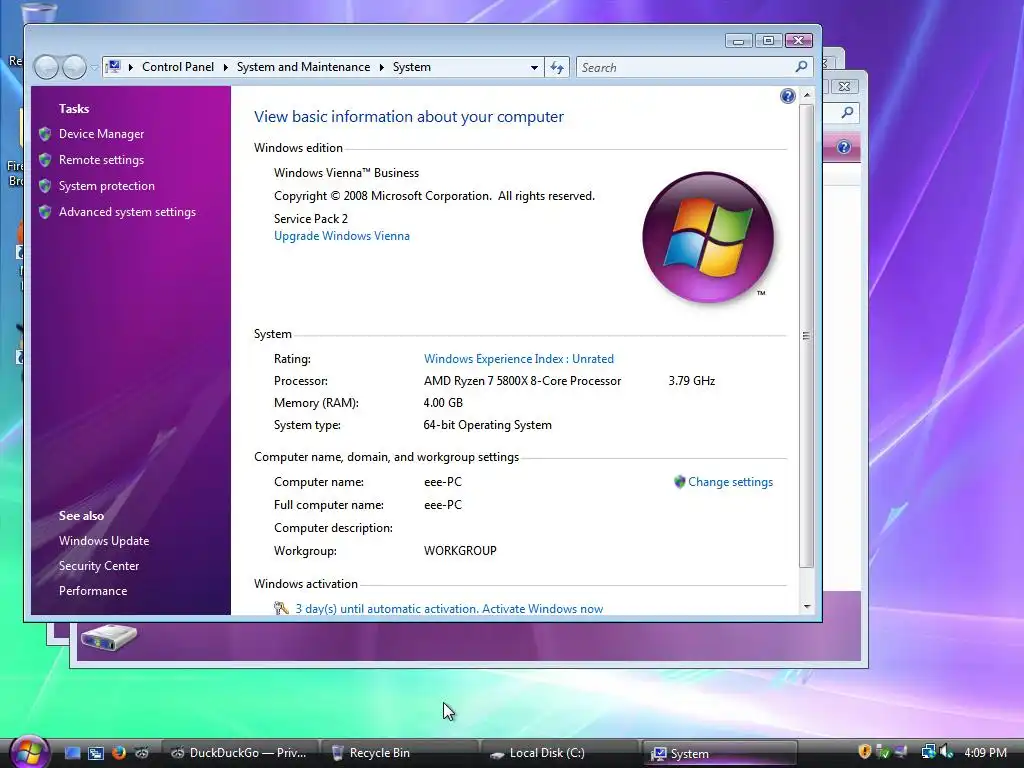Image resolution: width=1024 pixels, height=768 pixels.
Task: Click the eee-PC value beside Full computer name
Action: (x=443, y=505)
